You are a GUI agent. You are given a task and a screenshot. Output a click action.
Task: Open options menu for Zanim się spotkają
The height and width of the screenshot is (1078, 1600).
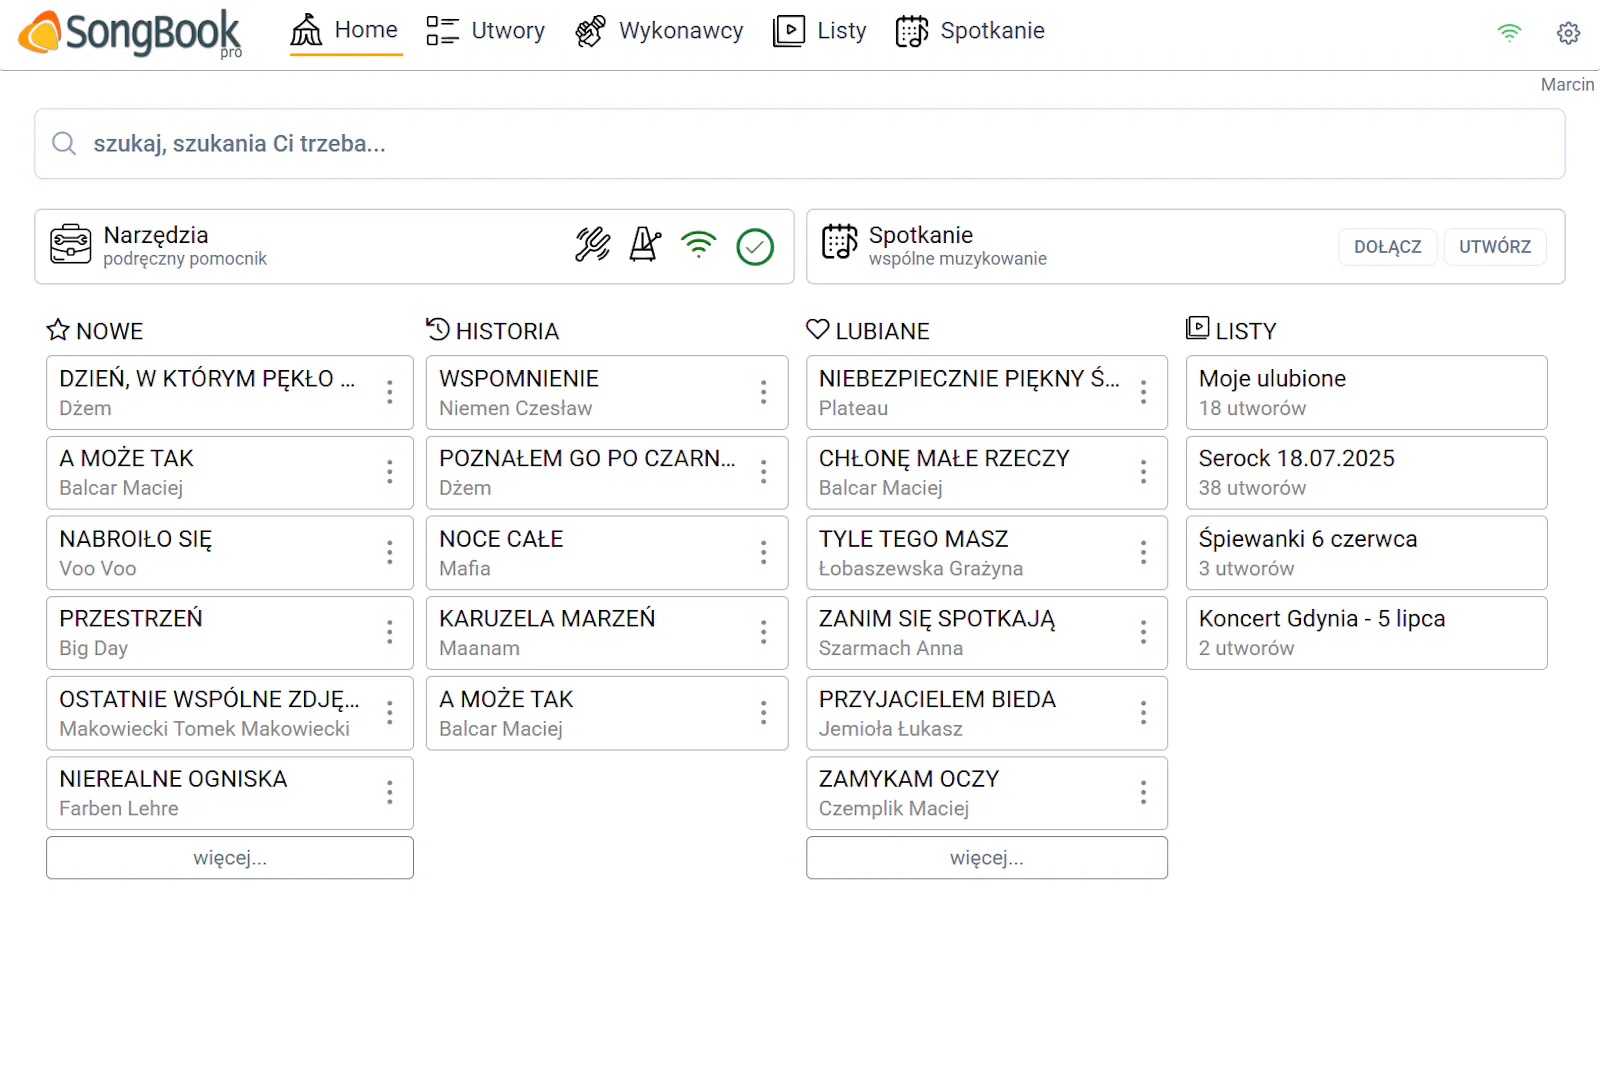pyautogui.click(x=1143, y=632)
